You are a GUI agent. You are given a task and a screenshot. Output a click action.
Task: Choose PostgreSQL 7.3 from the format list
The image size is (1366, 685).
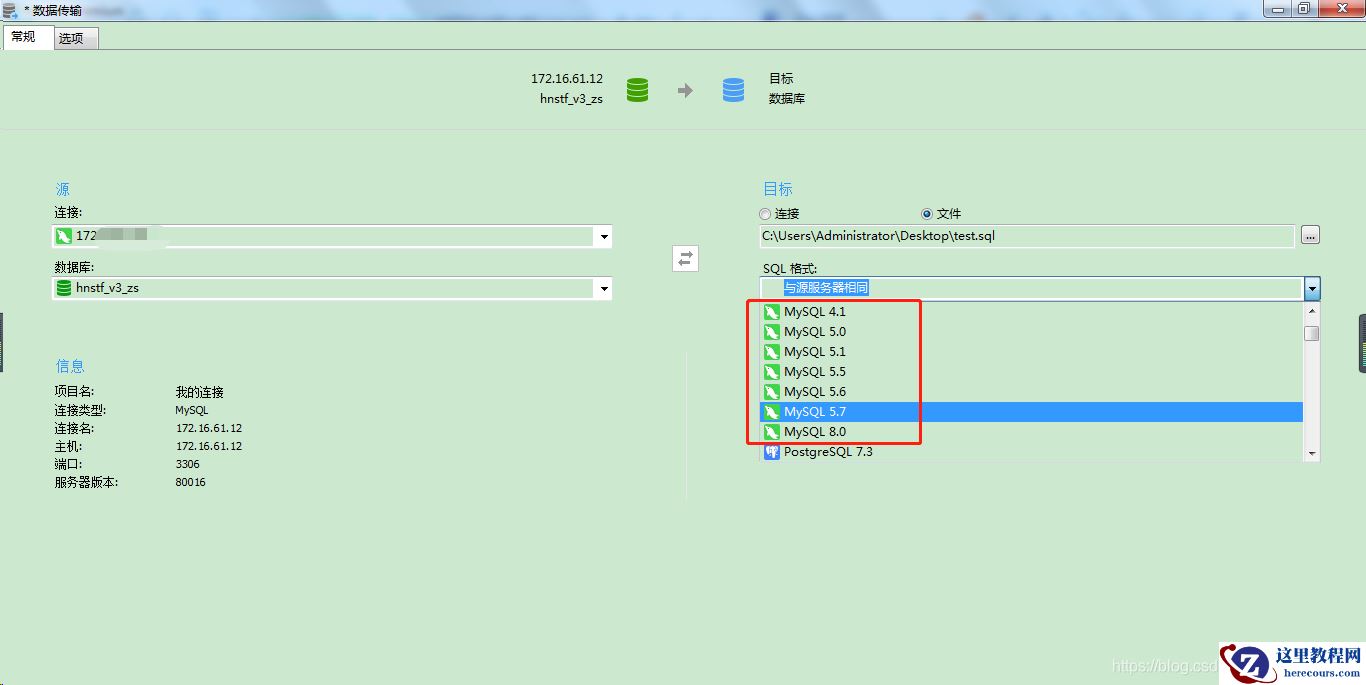click(x=1031, y=452)
